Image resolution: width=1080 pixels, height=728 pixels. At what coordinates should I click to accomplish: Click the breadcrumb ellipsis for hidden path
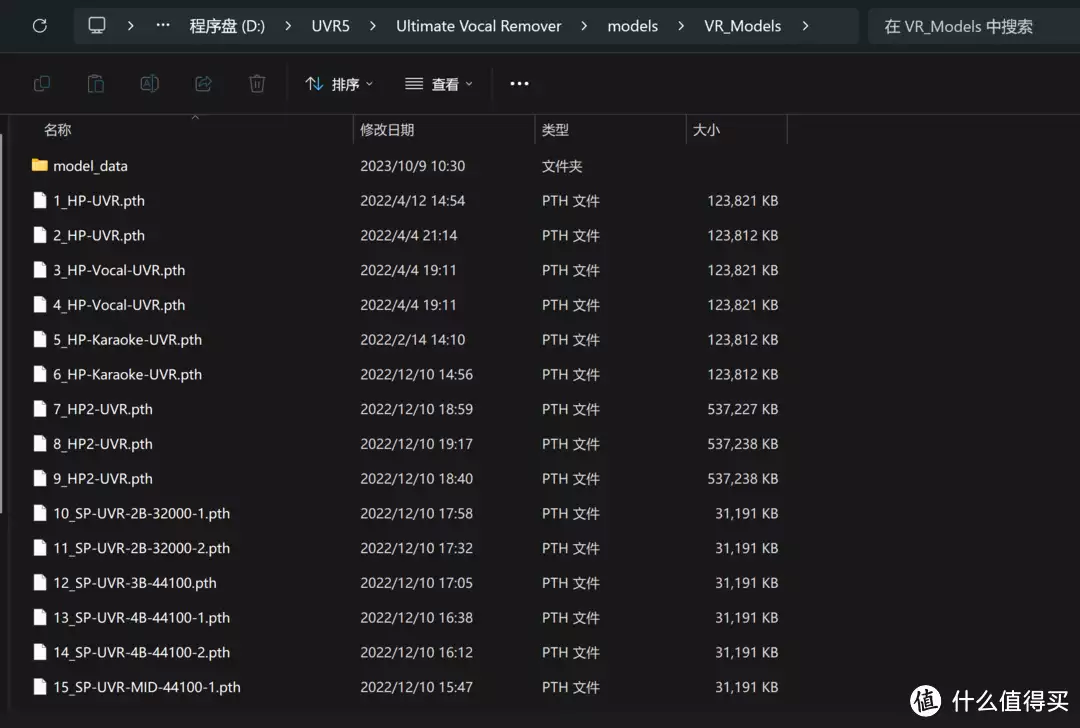pyautogui.click(x=163, y=26)
